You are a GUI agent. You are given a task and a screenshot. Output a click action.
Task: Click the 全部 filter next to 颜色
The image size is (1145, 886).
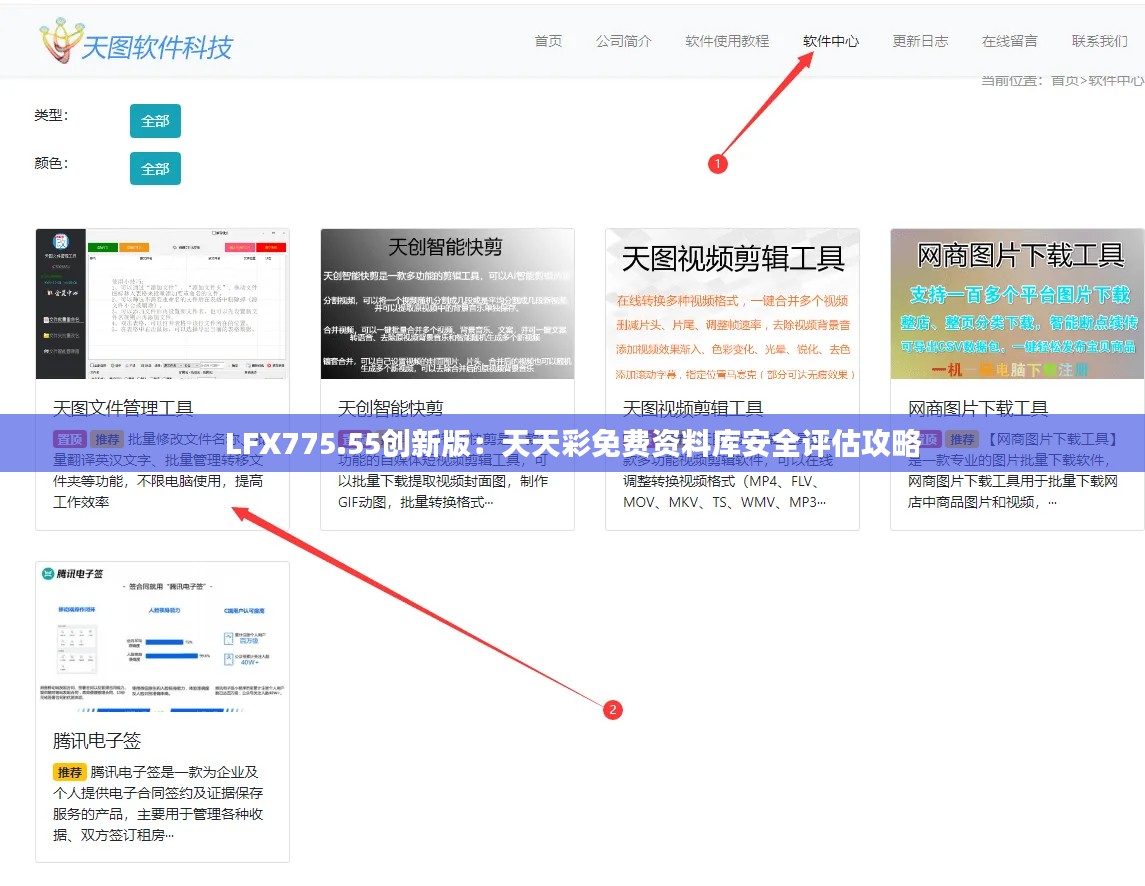(x=155, y=168)
